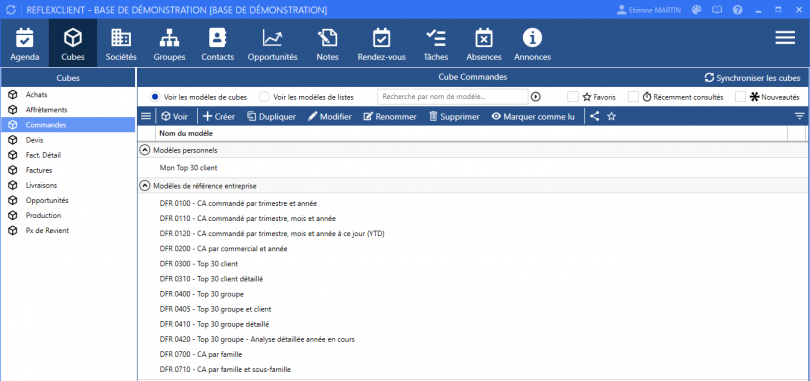This screenshot has width=810, height=381.
Task: Open the Cubes module
Action: [73, 44]
